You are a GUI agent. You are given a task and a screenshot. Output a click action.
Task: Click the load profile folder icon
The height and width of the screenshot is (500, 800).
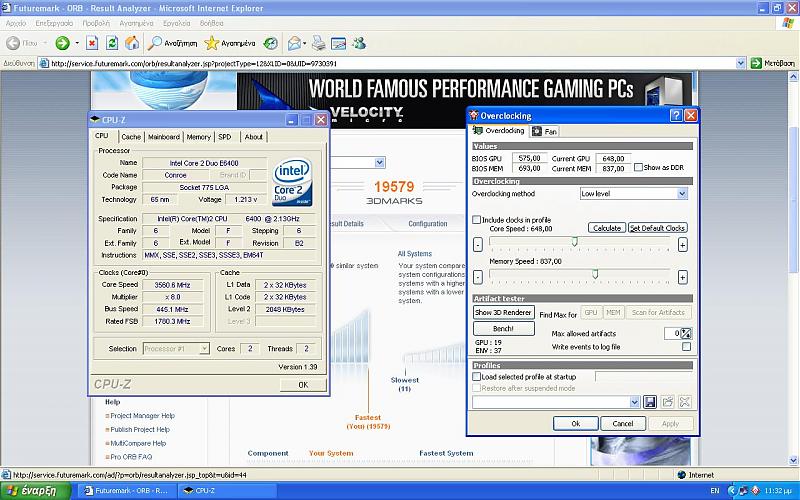[667, 402]
